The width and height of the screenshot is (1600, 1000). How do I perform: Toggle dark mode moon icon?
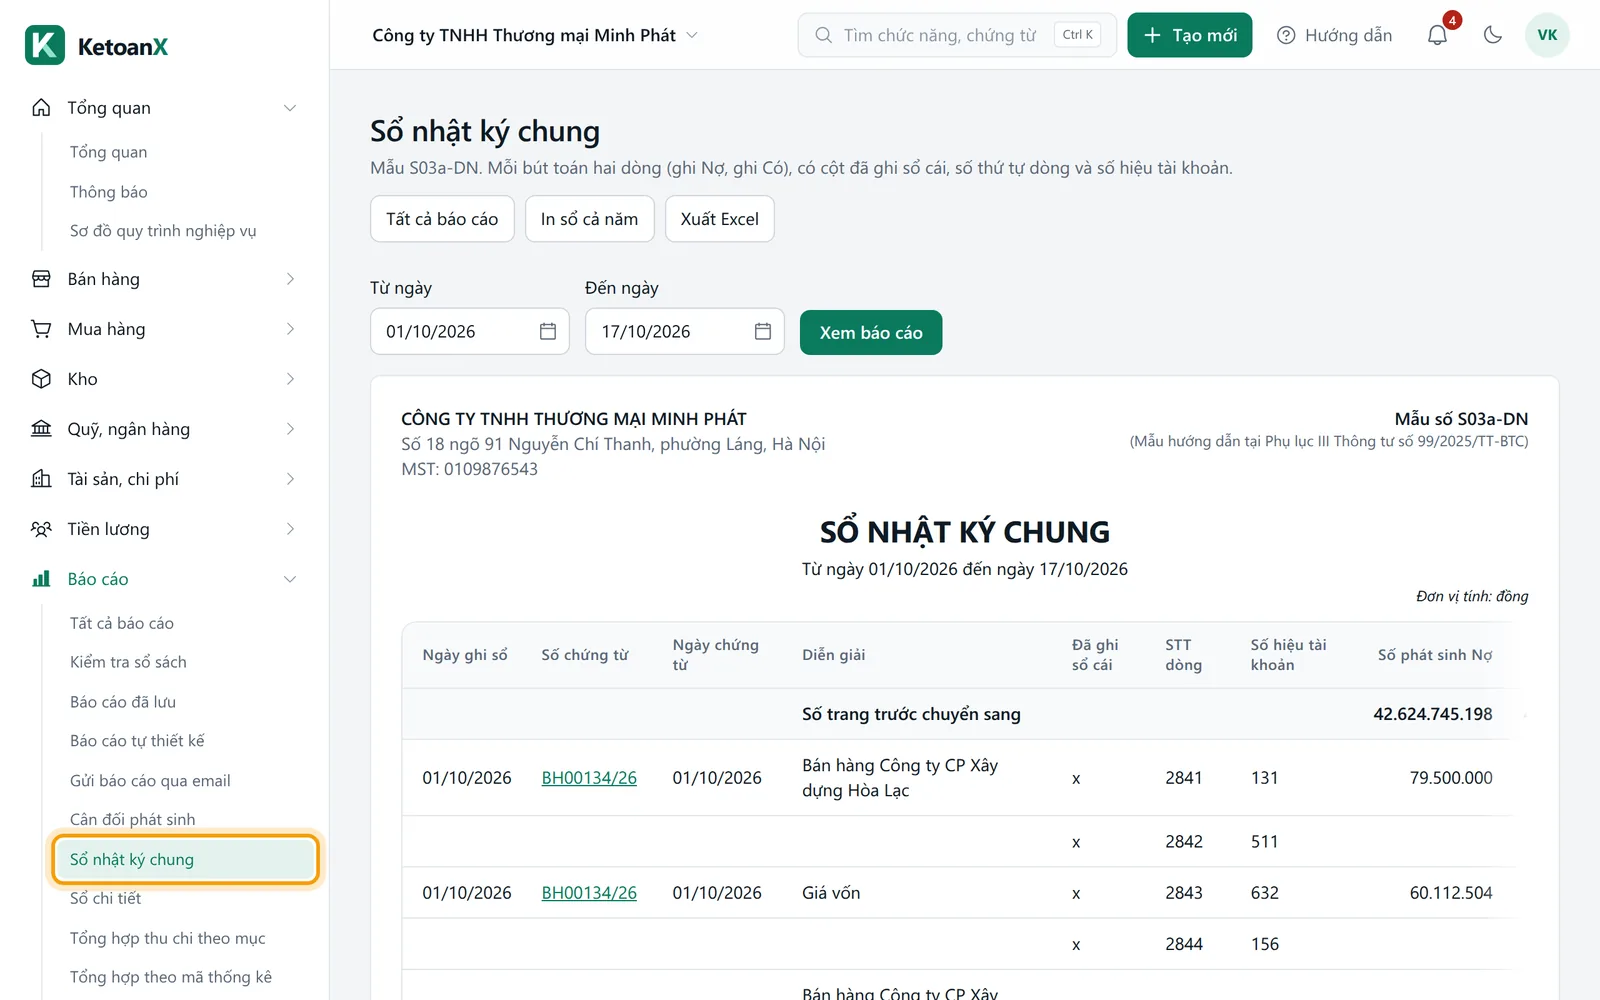(x=1493, y=35)
